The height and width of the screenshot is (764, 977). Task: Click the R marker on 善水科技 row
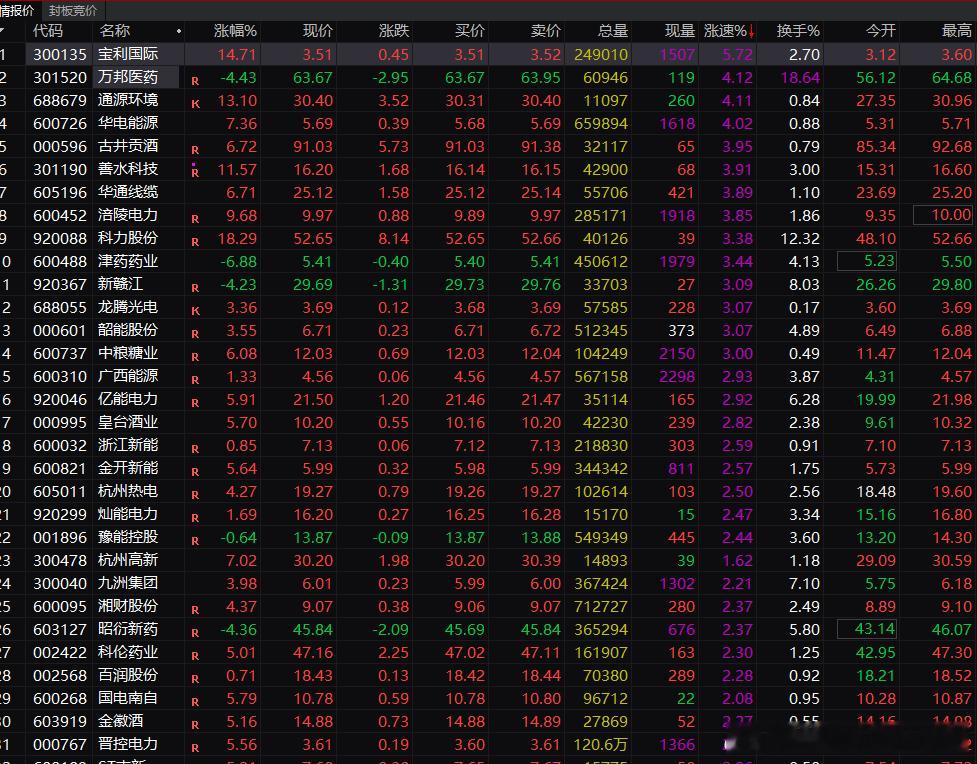point(195,173)
